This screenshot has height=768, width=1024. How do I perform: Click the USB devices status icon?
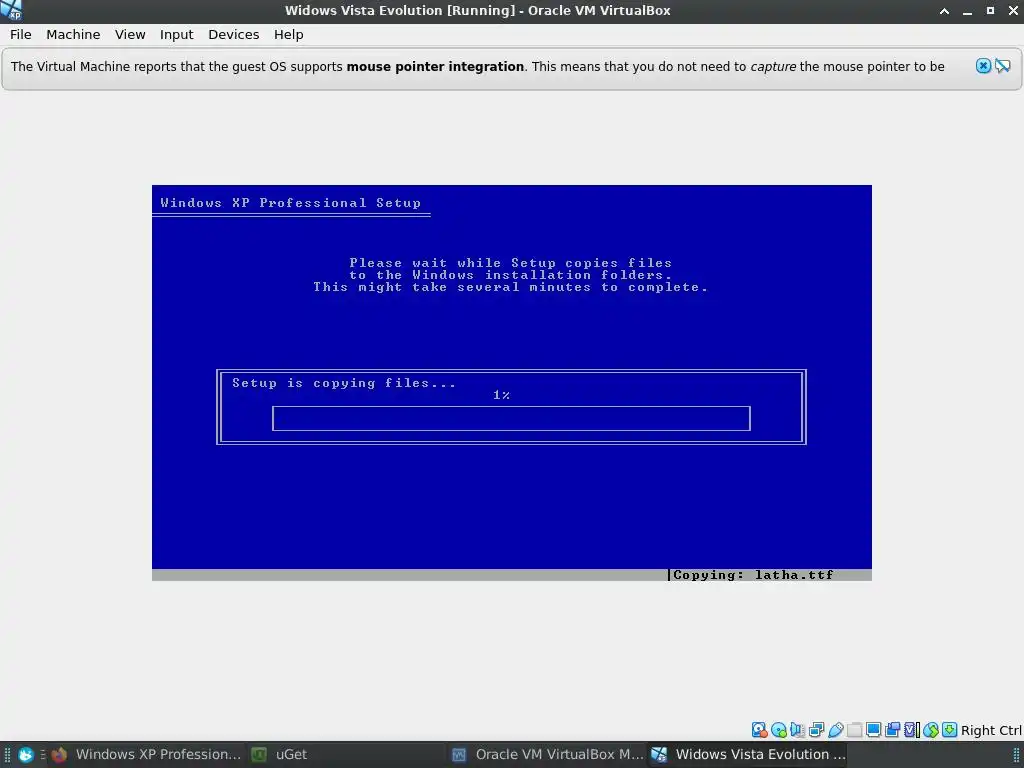(x=836, y=729)
